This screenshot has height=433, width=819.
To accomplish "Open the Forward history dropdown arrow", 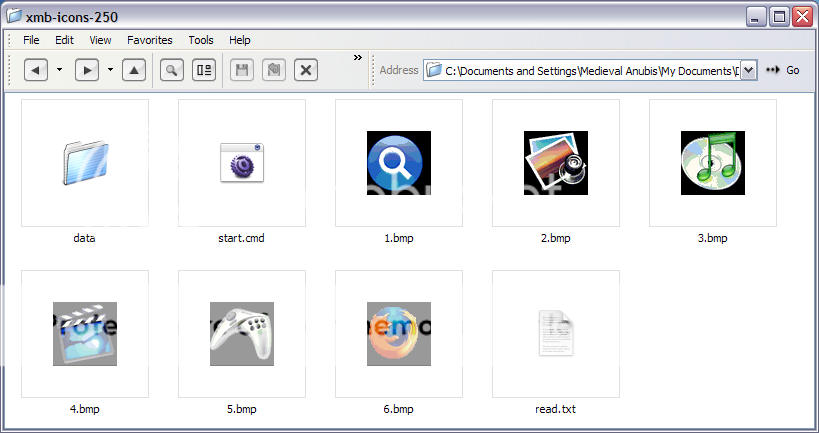I will [x=110, y=70].
